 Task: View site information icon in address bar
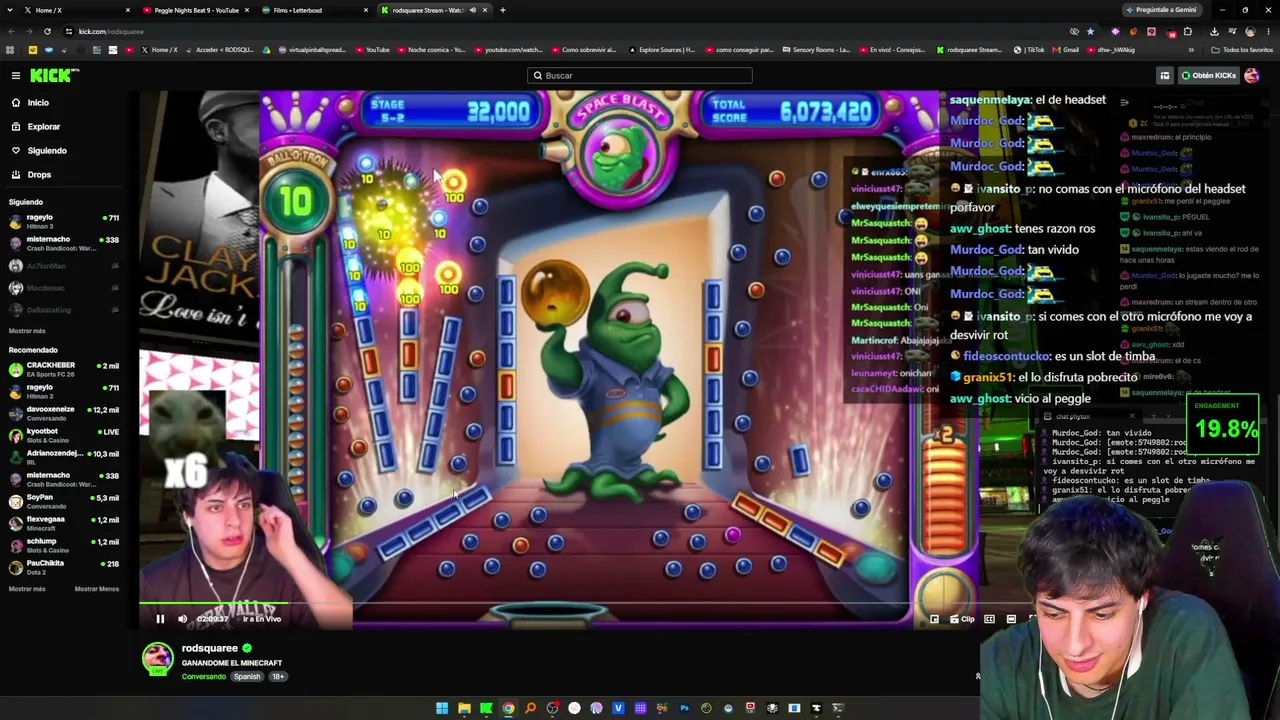69,31
